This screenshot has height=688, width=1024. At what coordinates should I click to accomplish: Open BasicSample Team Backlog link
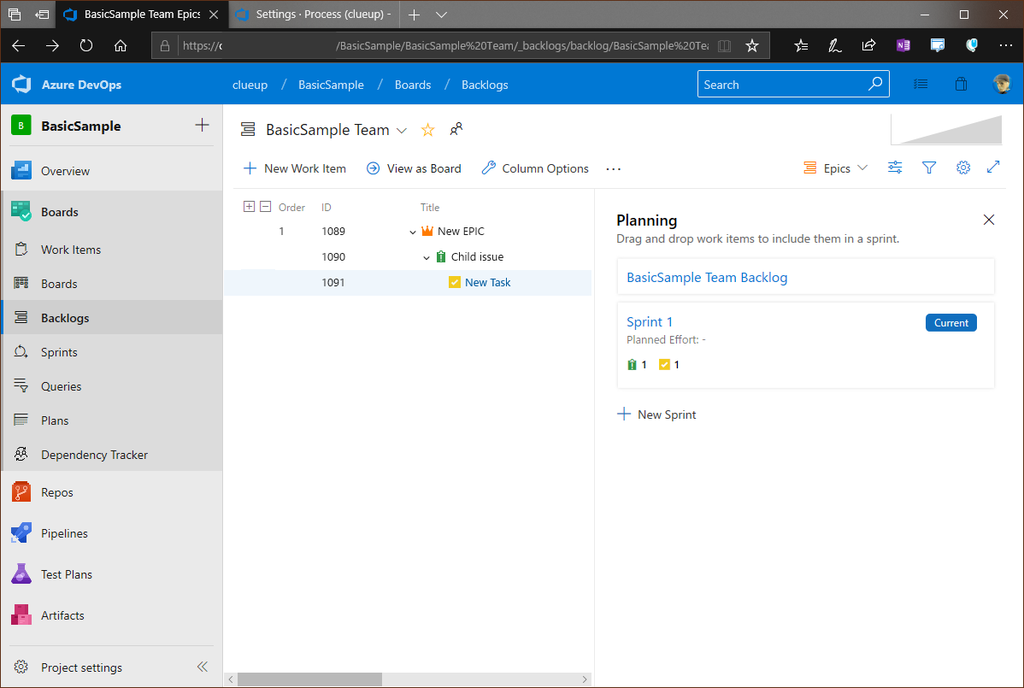pyautogui.click(x=707, y=277)
